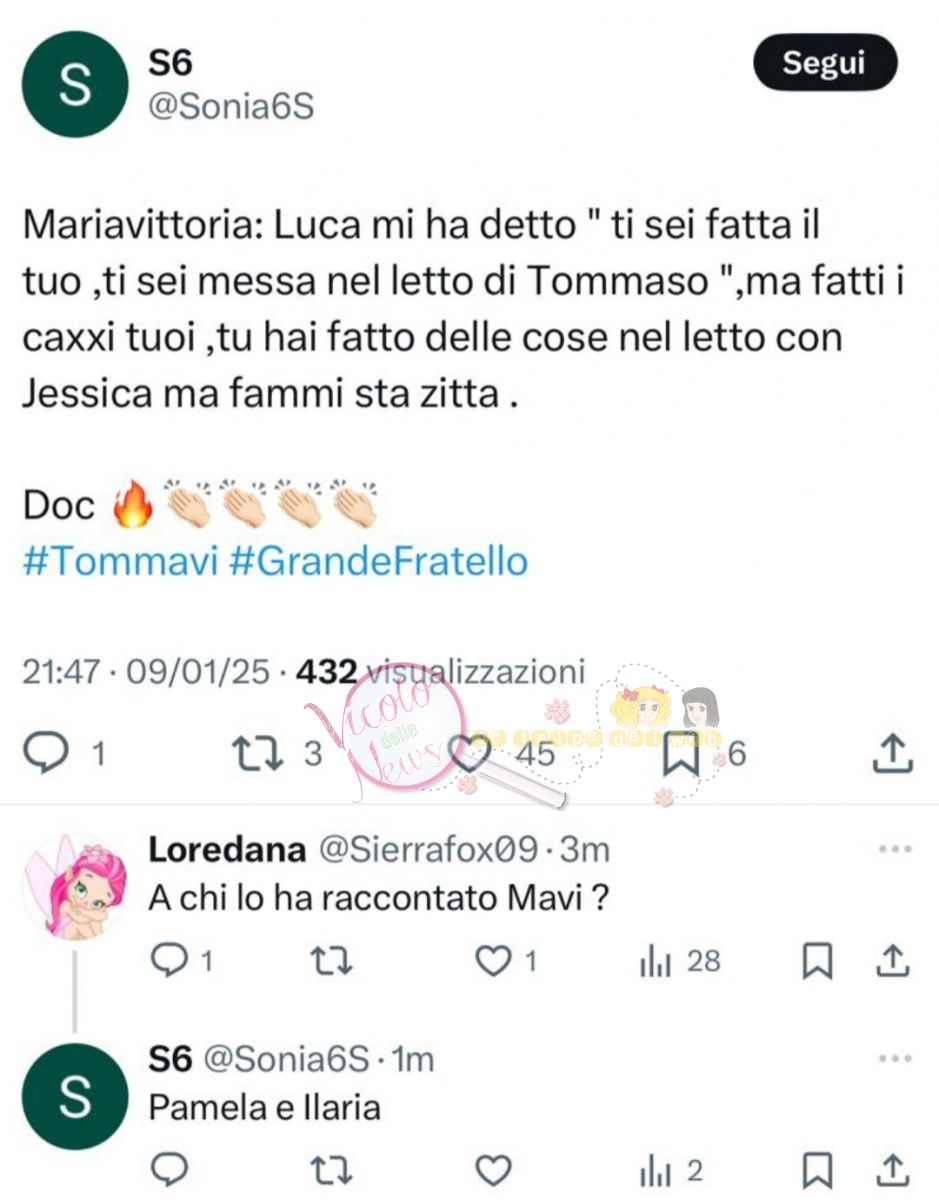Like the main tweet with 45 likes

[467, 753]
